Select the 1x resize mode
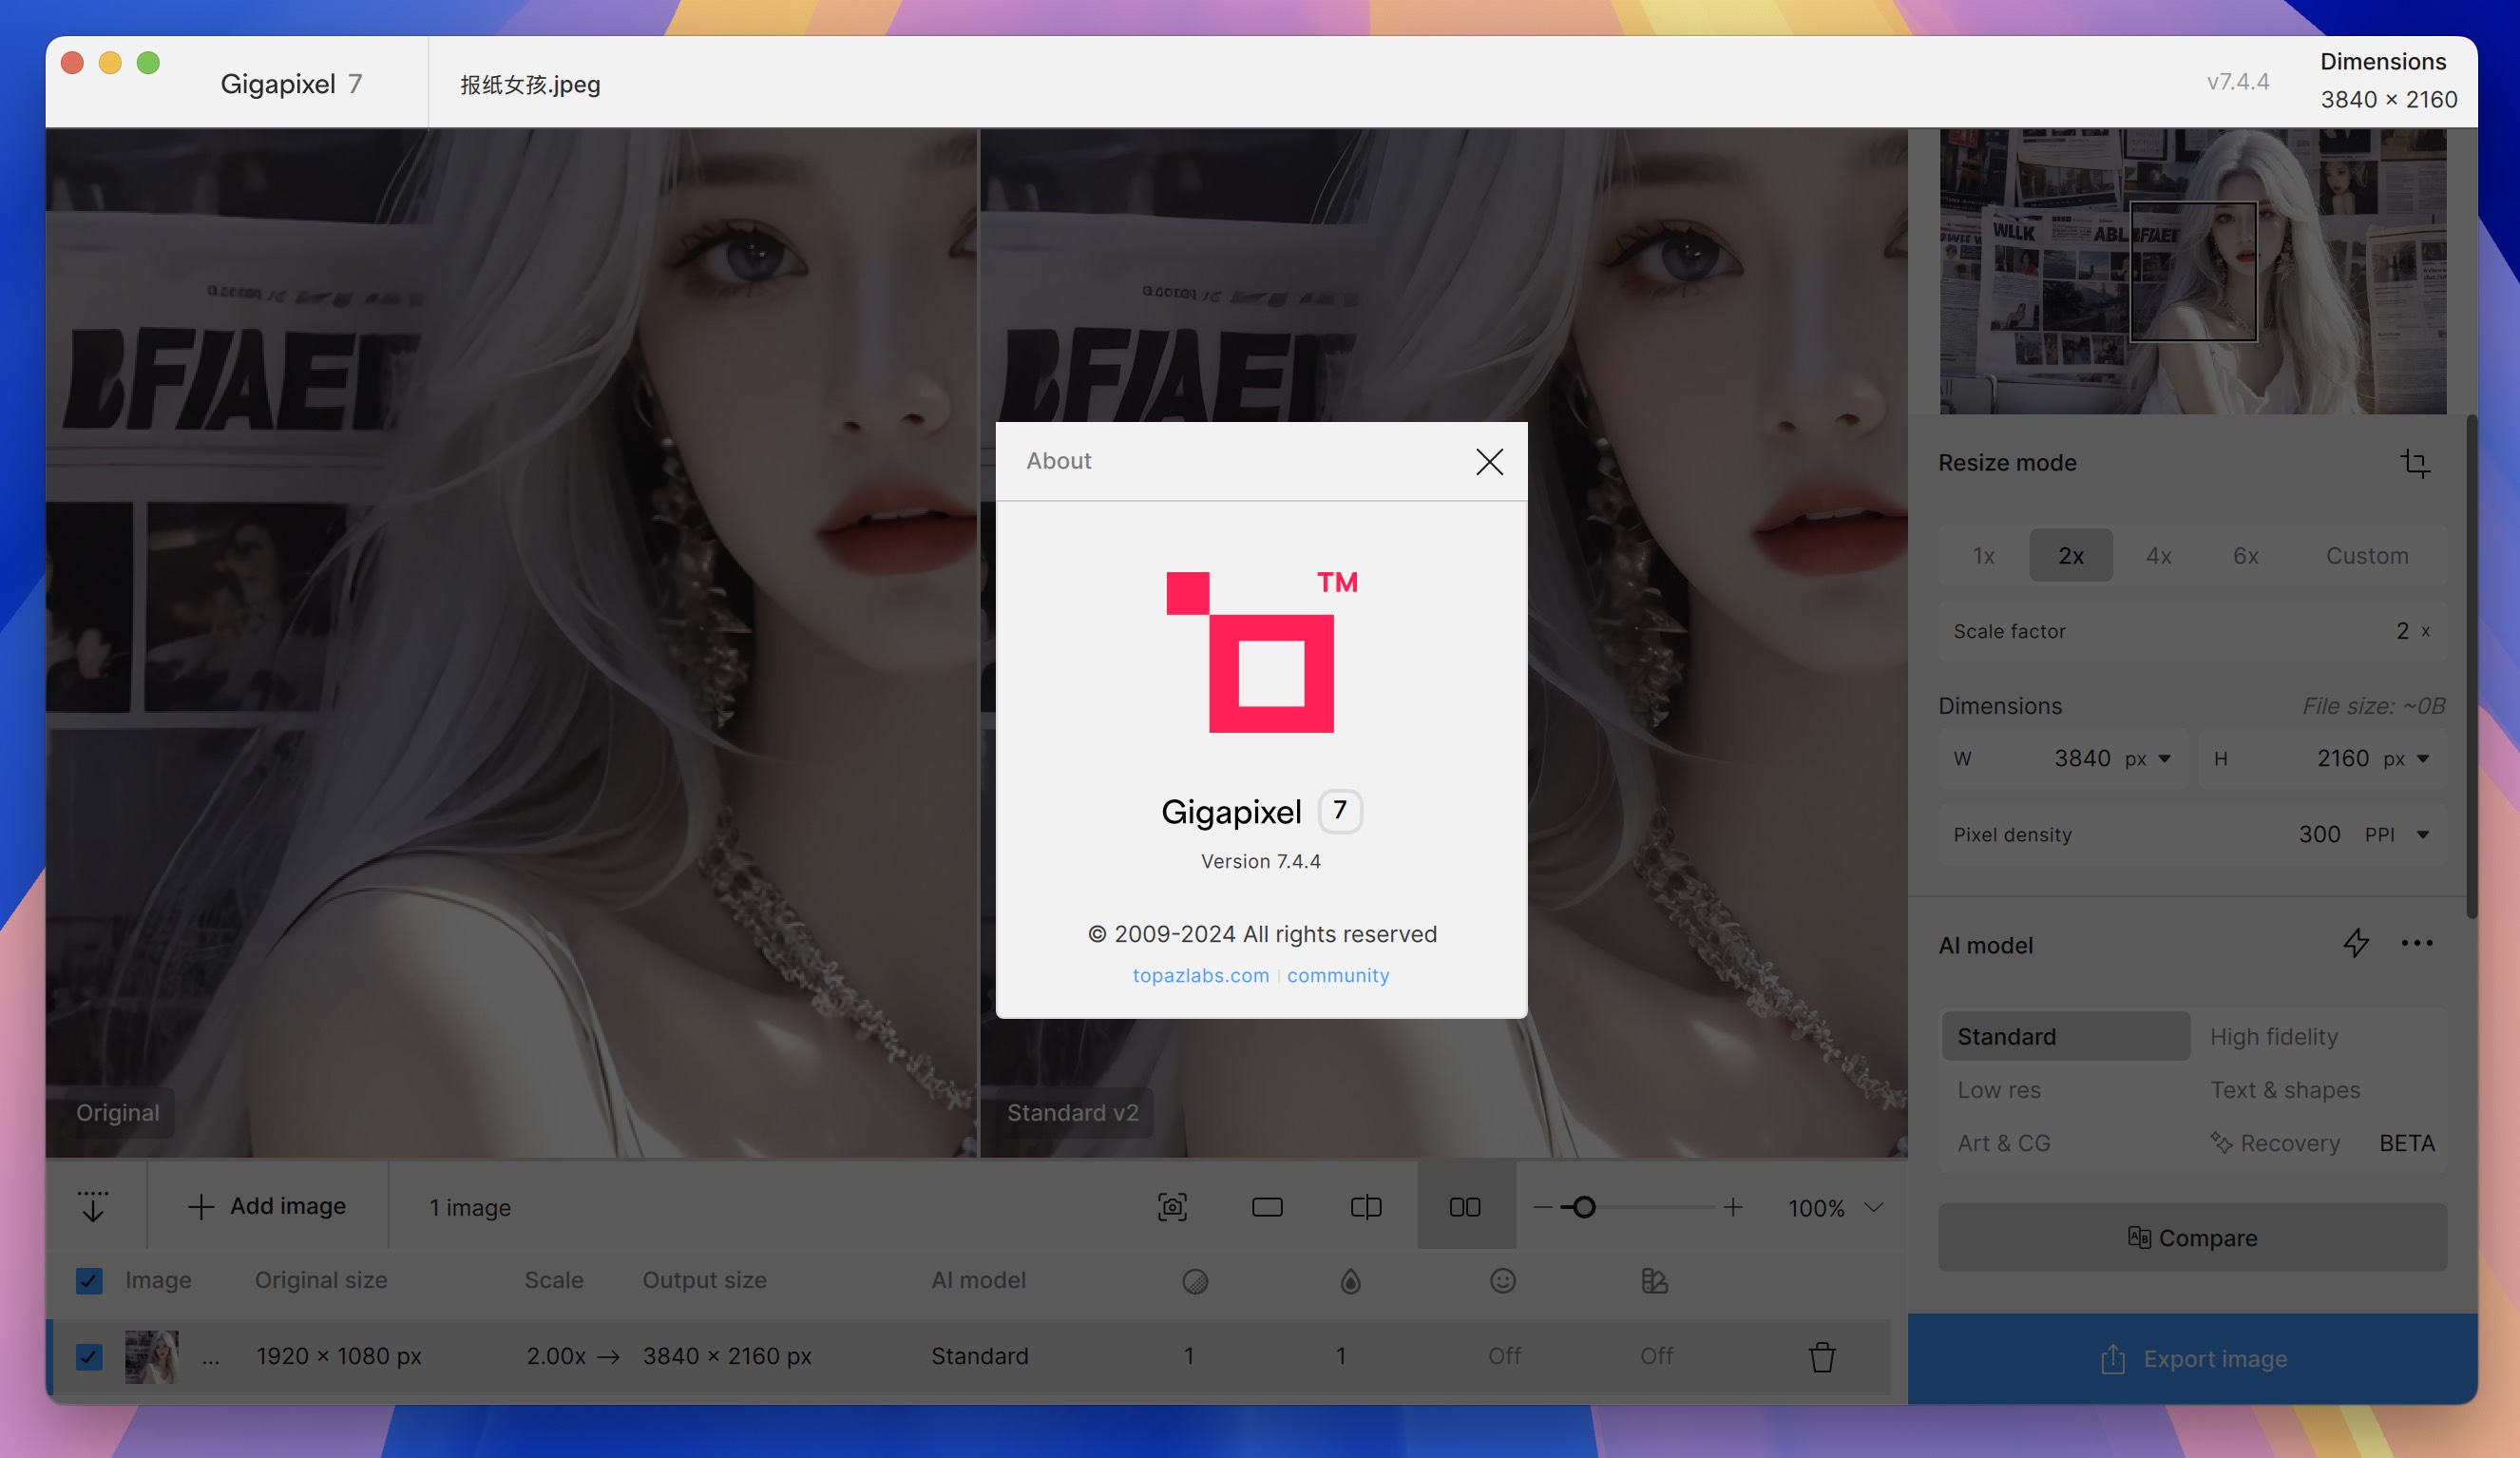 click(1984, 555)
